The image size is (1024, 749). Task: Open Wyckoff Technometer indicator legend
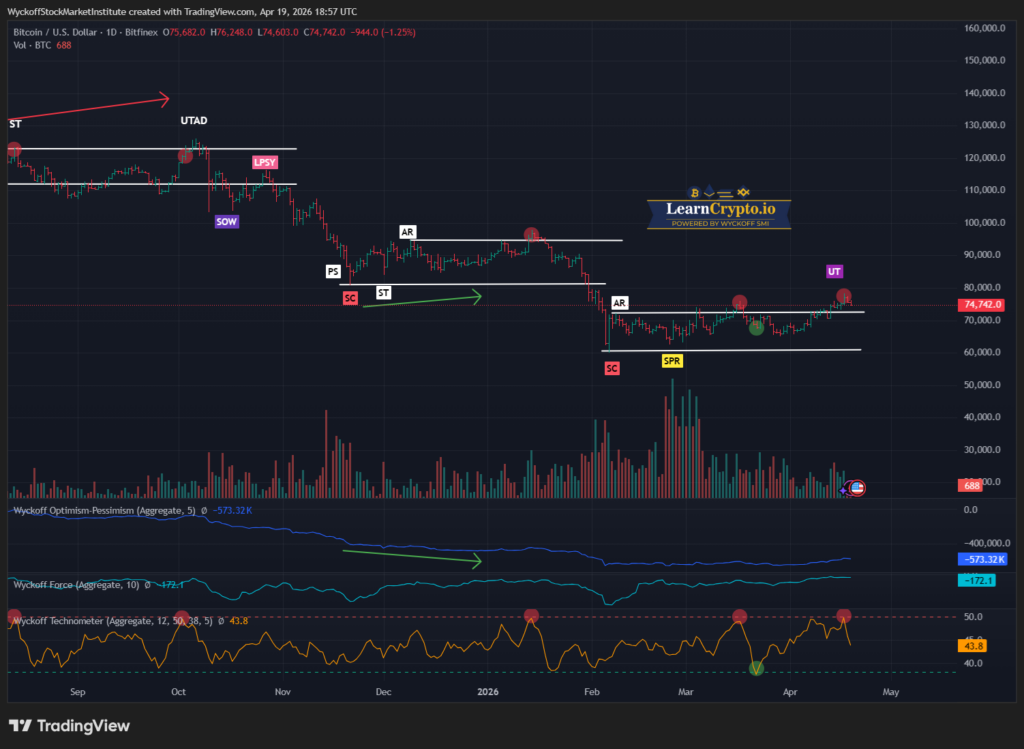point(100,621)
